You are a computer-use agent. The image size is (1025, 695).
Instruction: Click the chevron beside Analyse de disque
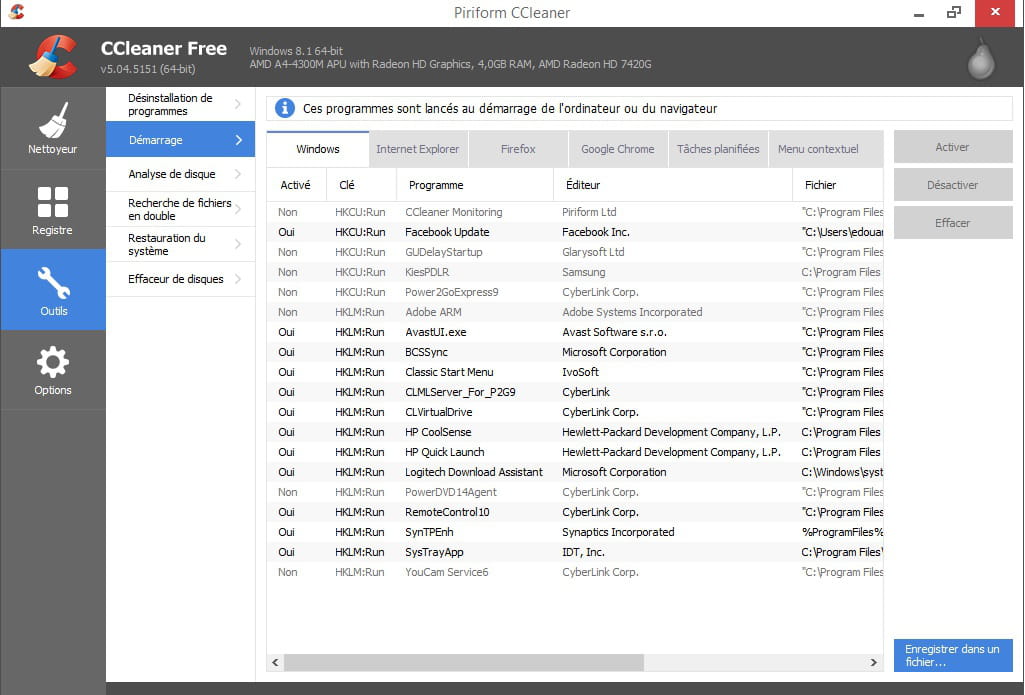pyautogui.click(x=238, y=174)
